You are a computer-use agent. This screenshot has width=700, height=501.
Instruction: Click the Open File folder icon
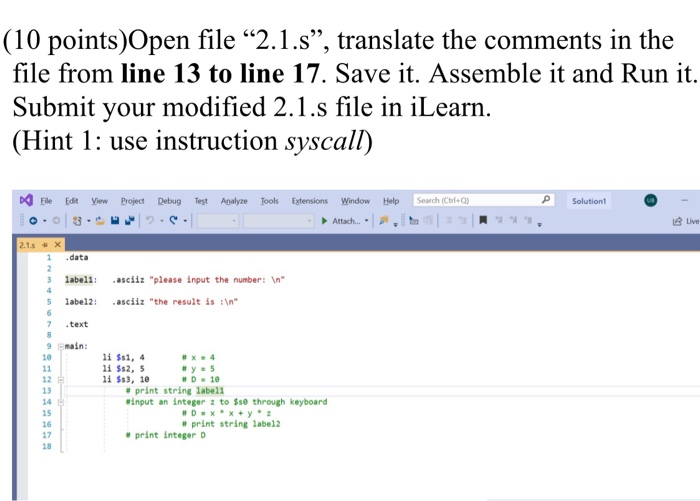[x=100, y=221]
